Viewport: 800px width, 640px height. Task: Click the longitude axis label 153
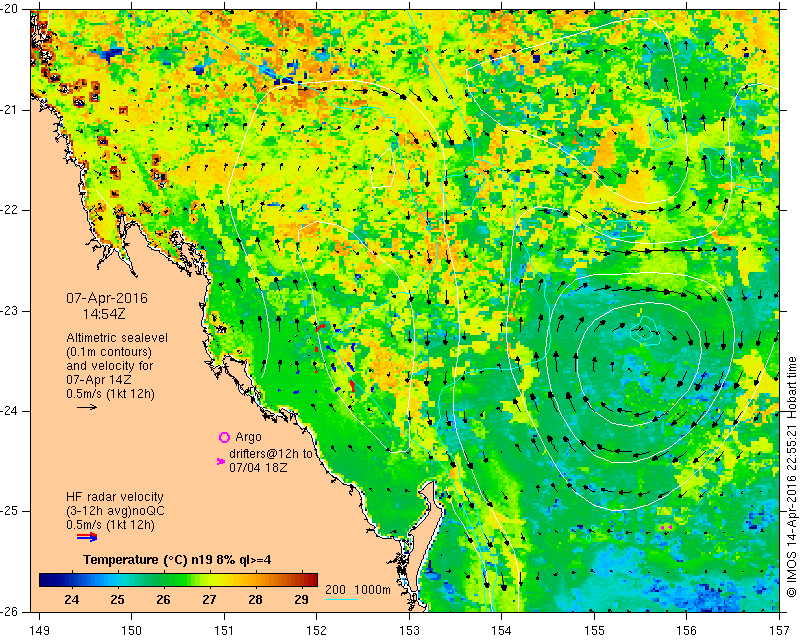click(409, 630)
